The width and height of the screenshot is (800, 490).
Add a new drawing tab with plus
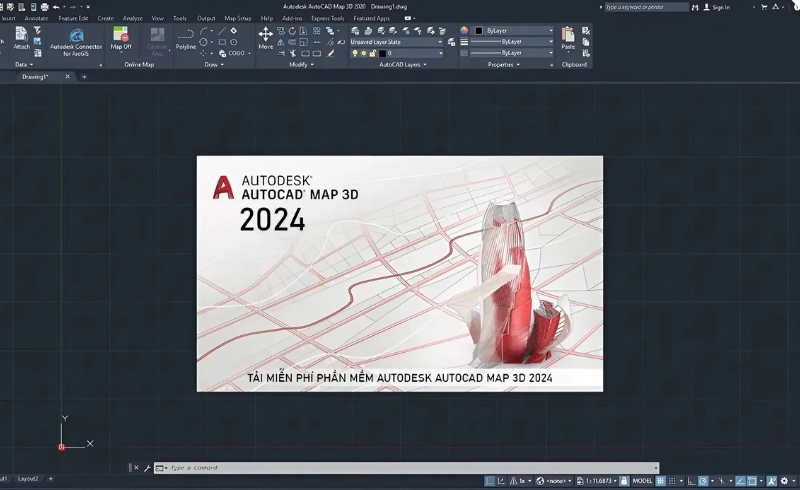[84, 77]
